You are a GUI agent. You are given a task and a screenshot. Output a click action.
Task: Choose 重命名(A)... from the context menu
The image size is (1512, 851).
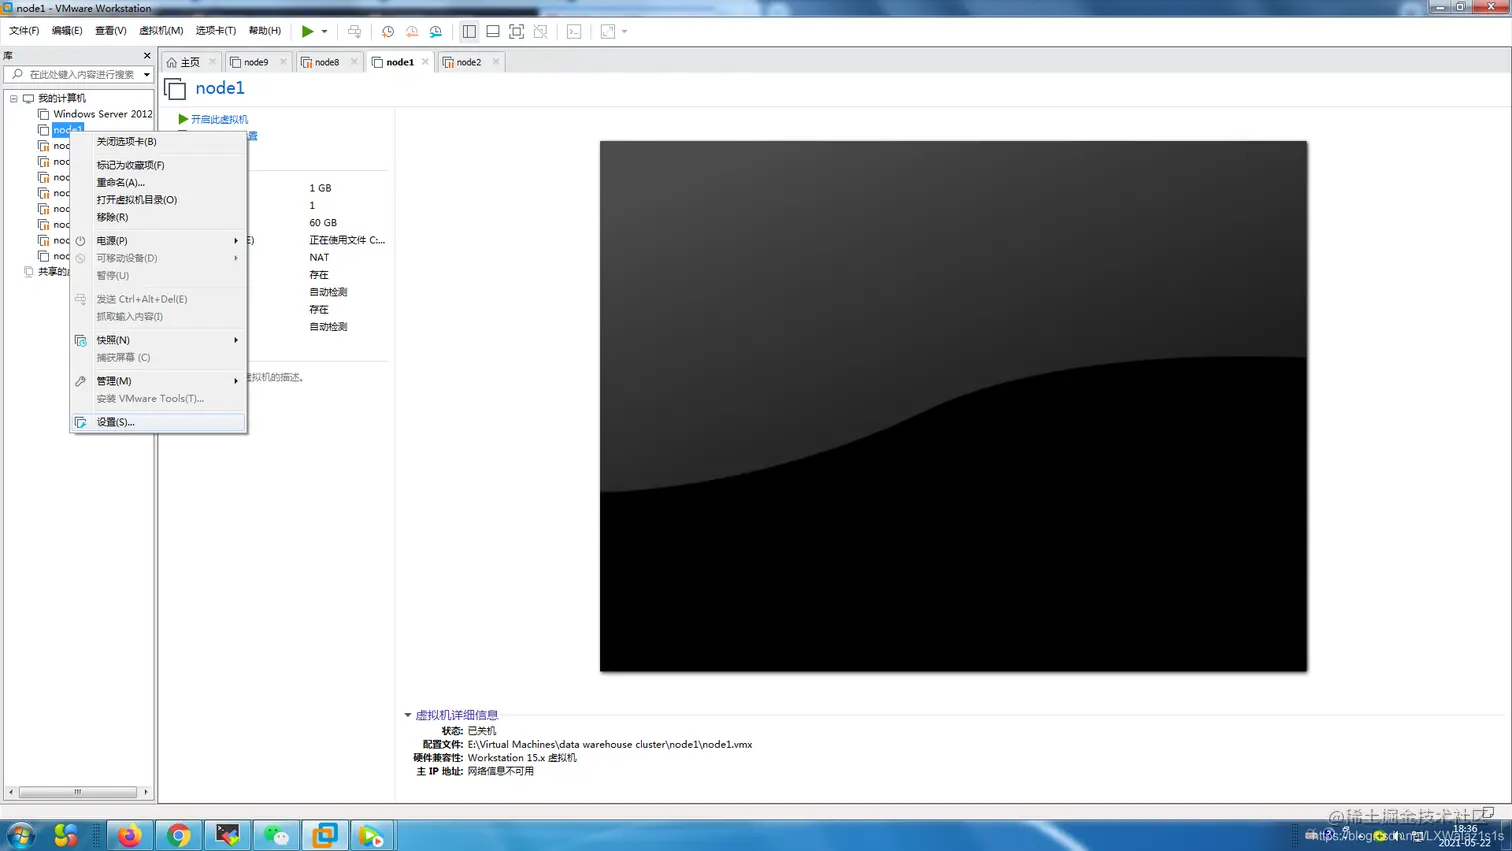pyautogui.click(x=158, y=182)
